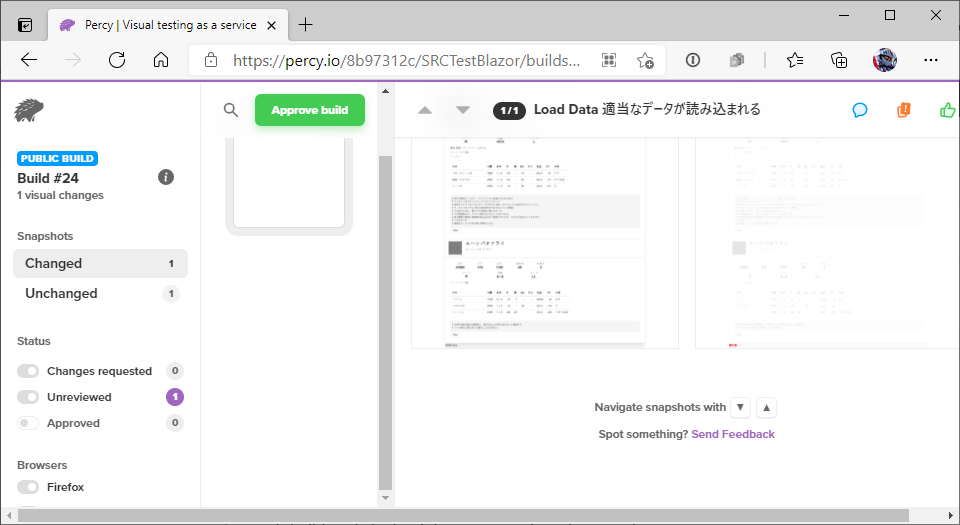Open the Favorites list icon
Screen dimensions: 960x525
795,60
